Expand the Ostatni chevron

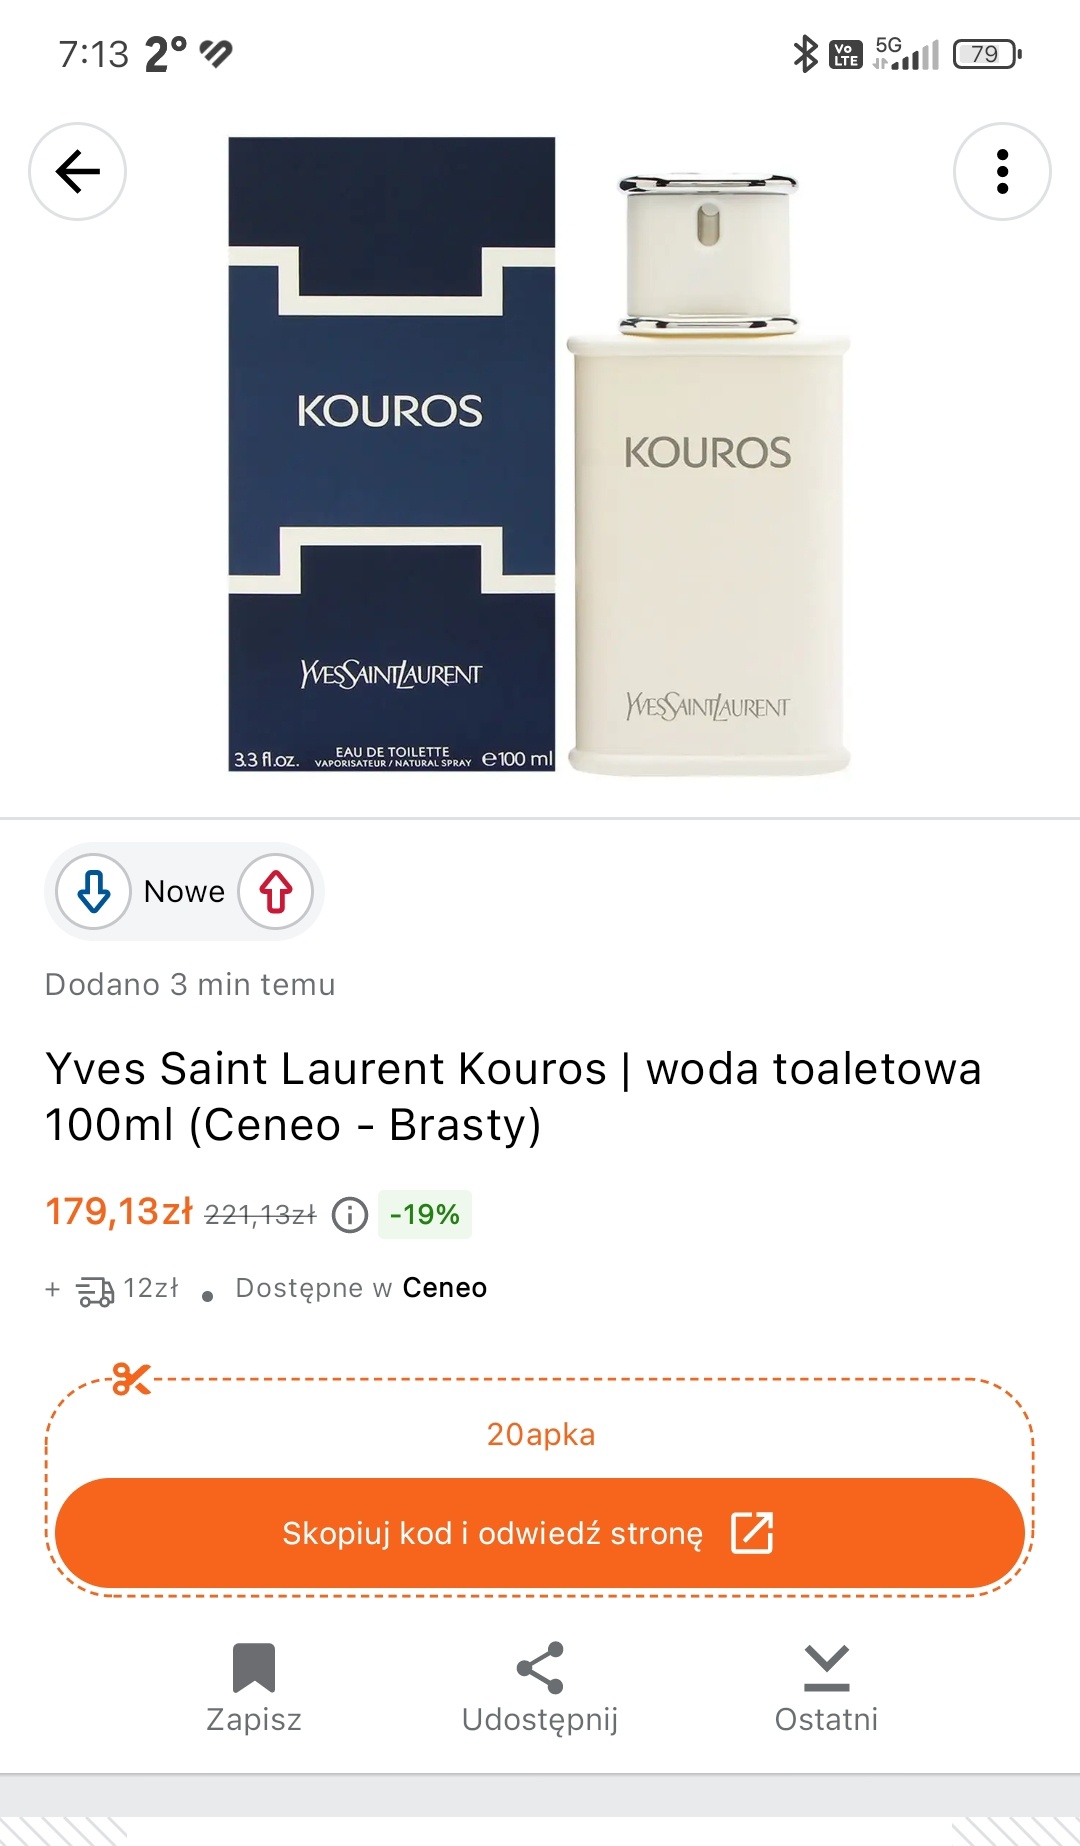click(x=826, y=1667)
